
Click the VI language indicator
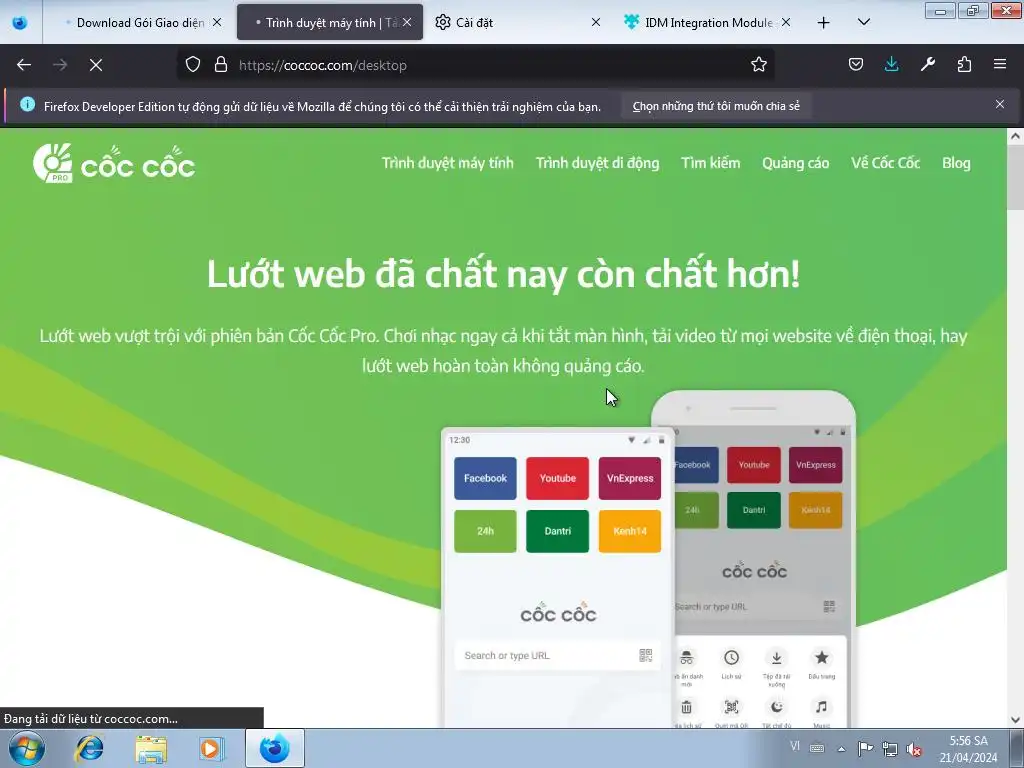[x=795, y=746]
